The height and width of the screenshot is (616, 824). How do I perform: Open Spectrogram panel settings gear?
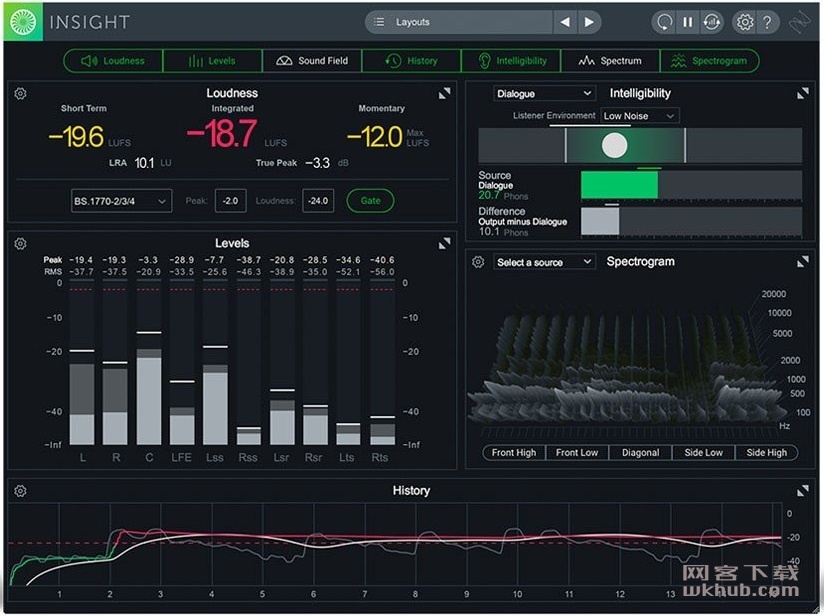coord(478,262)
